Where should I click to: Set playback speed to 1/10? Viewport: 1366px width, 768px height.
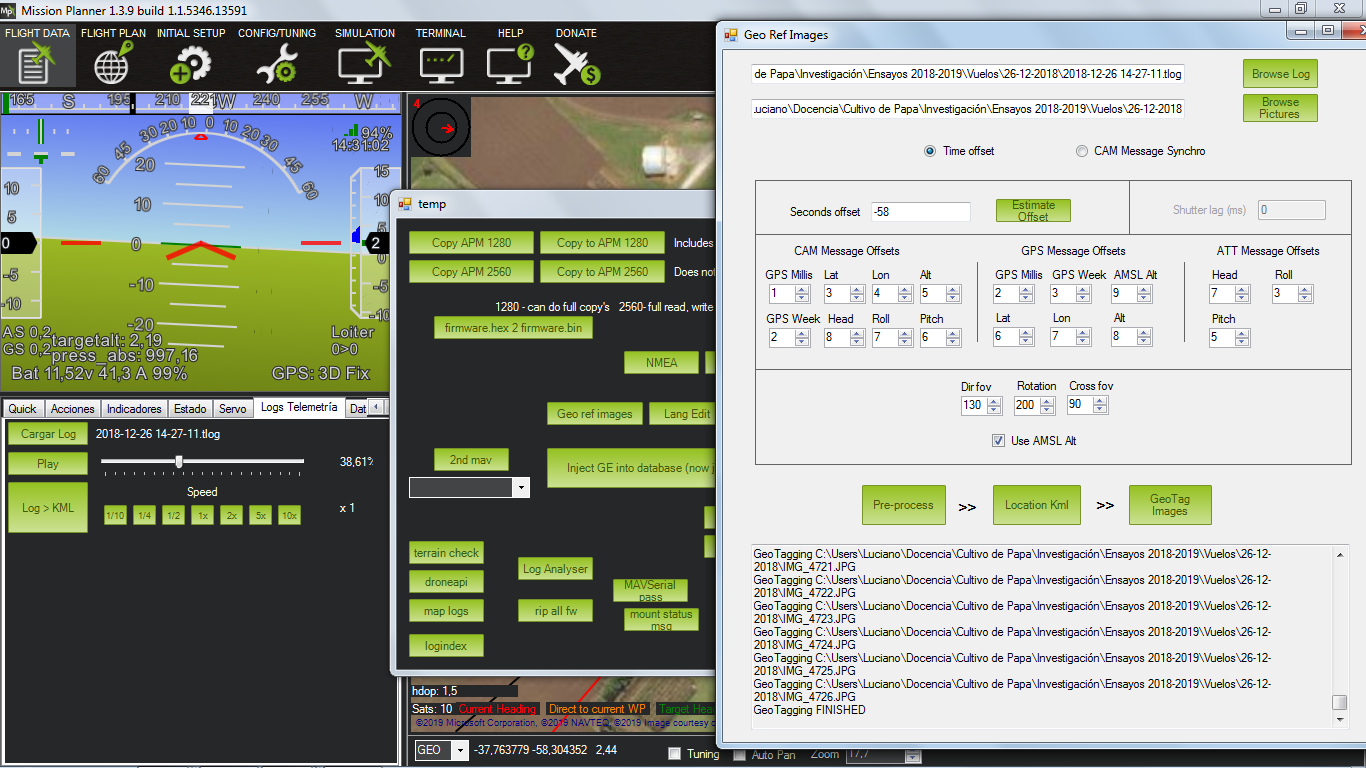pos(115,516)
